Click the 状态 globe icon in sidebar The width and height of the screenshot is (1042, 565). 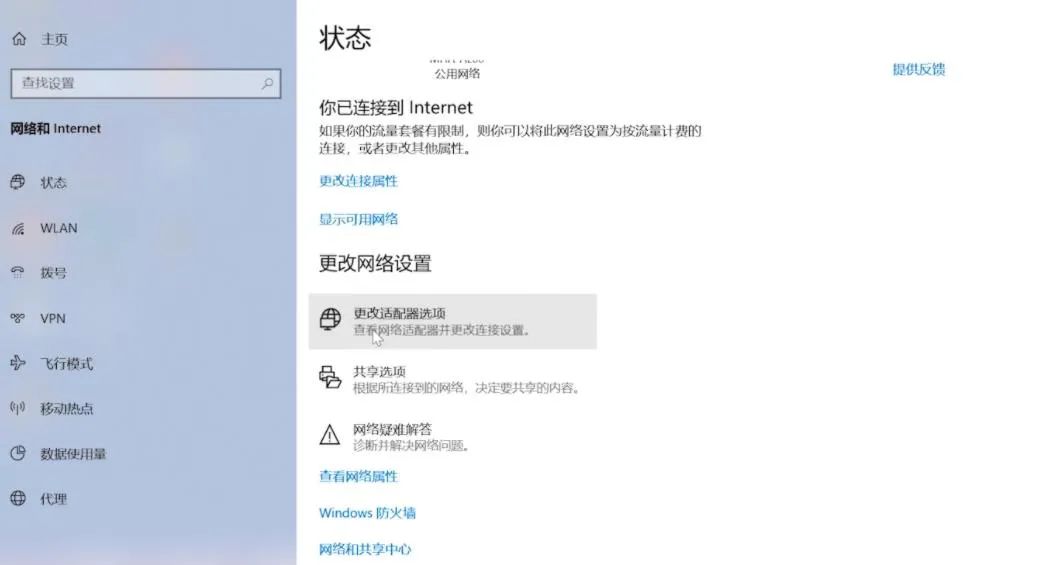[18, 182]
